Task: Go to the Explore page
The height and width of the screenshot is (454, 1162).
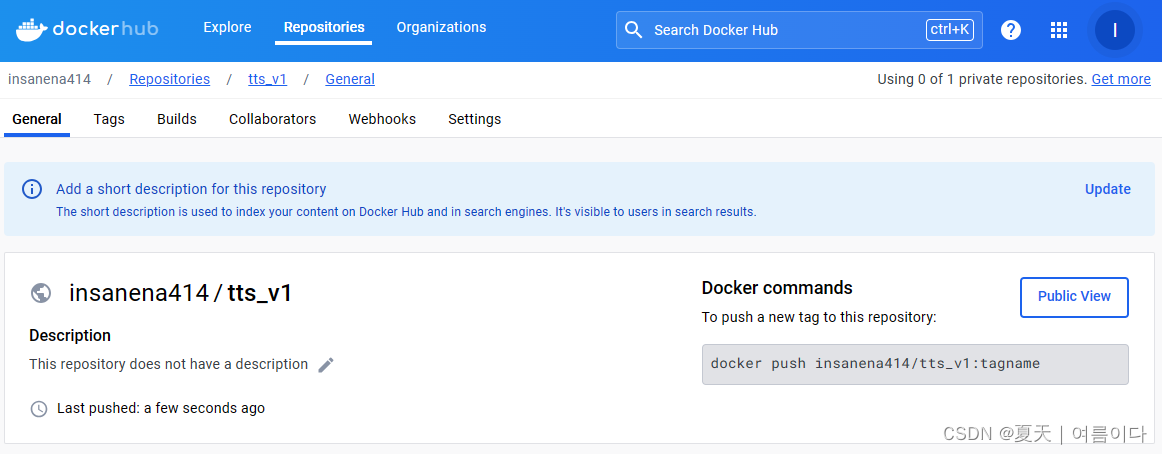Action: tap(227, 28)
